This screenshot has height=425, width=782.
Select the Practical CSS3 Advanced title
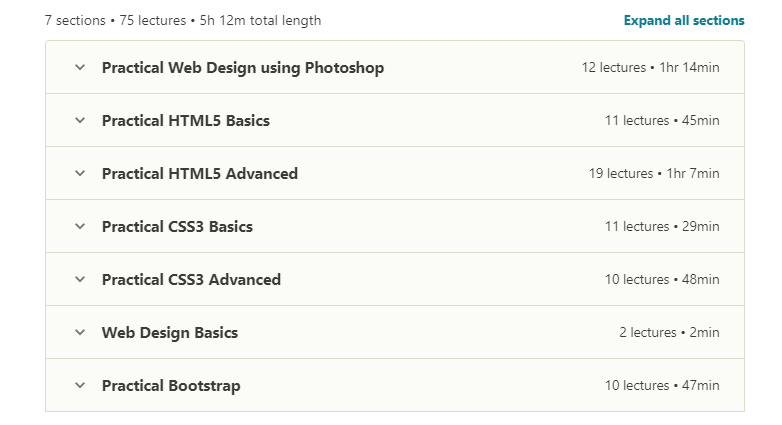pyautogui.click(x=191, y=279)
